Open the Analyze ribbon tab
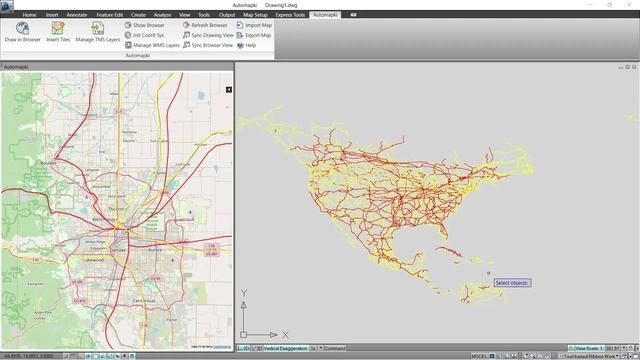640x360 pixels. 162,15
